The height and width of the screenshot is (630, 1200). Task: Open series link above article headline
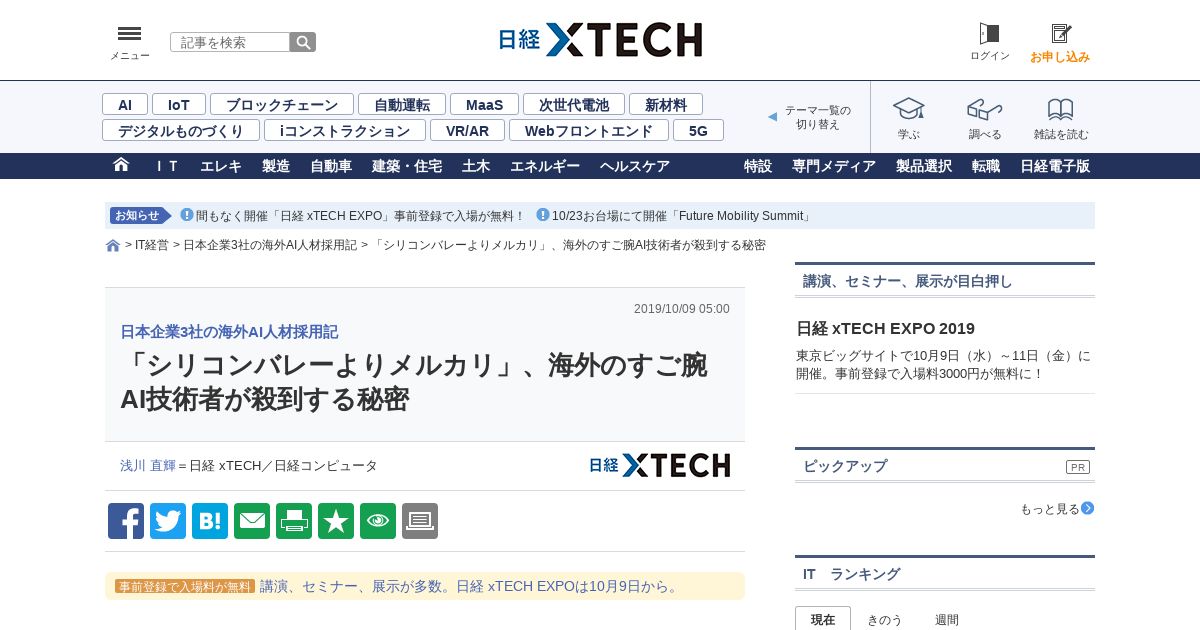coord(229,331)
